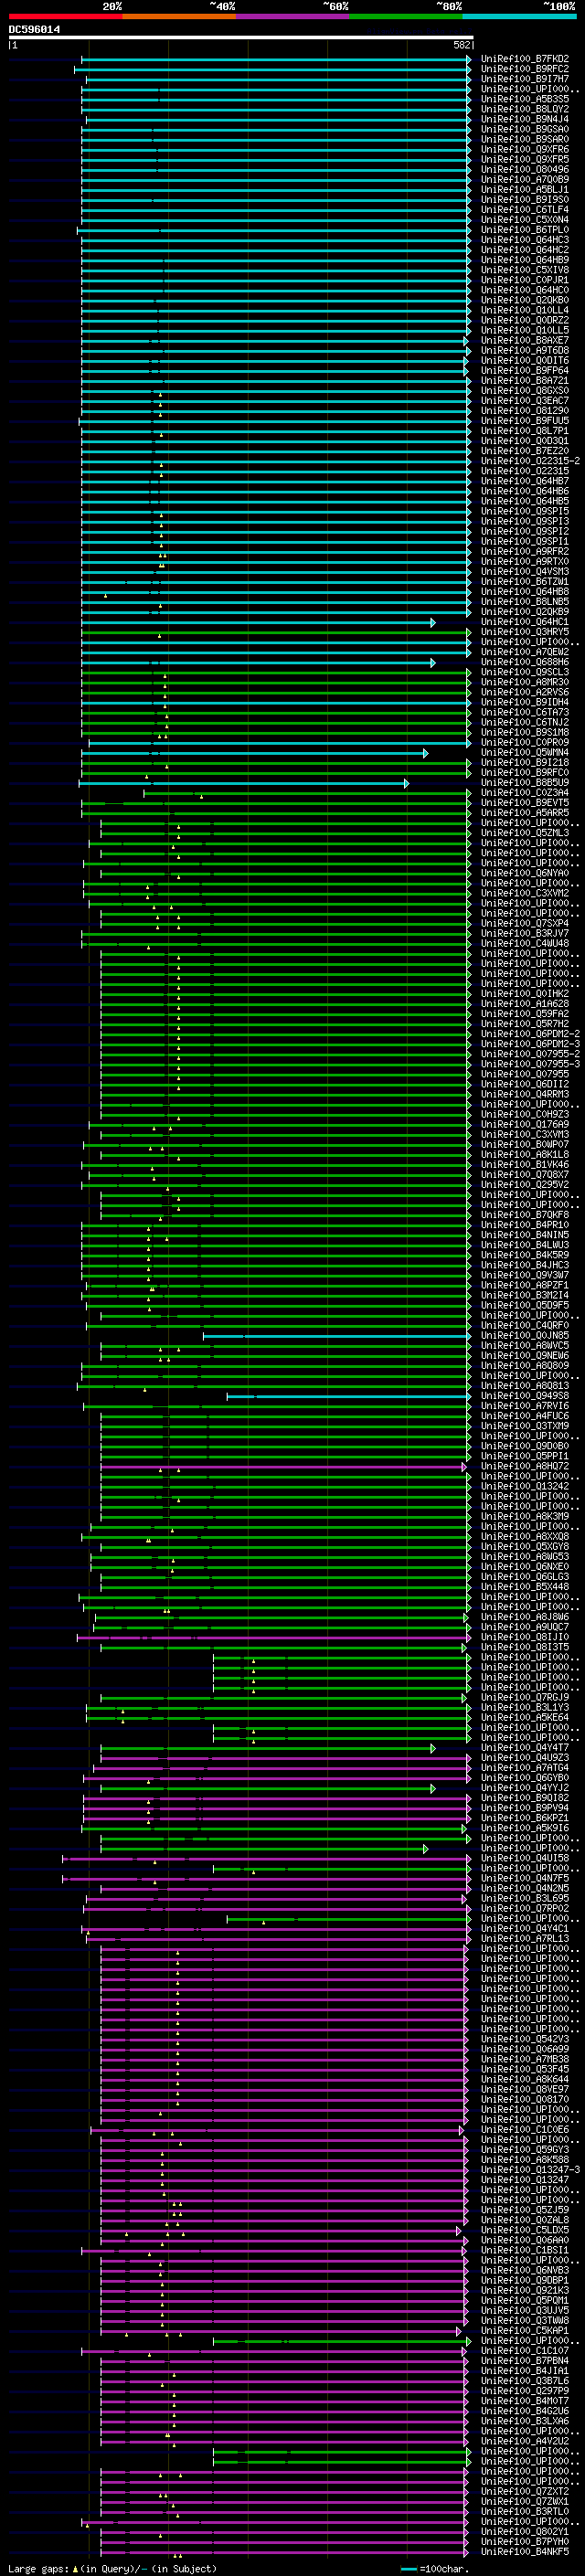Select the query label DC596014
Viewport: 585px width, 2576px height.
[34, 29]
